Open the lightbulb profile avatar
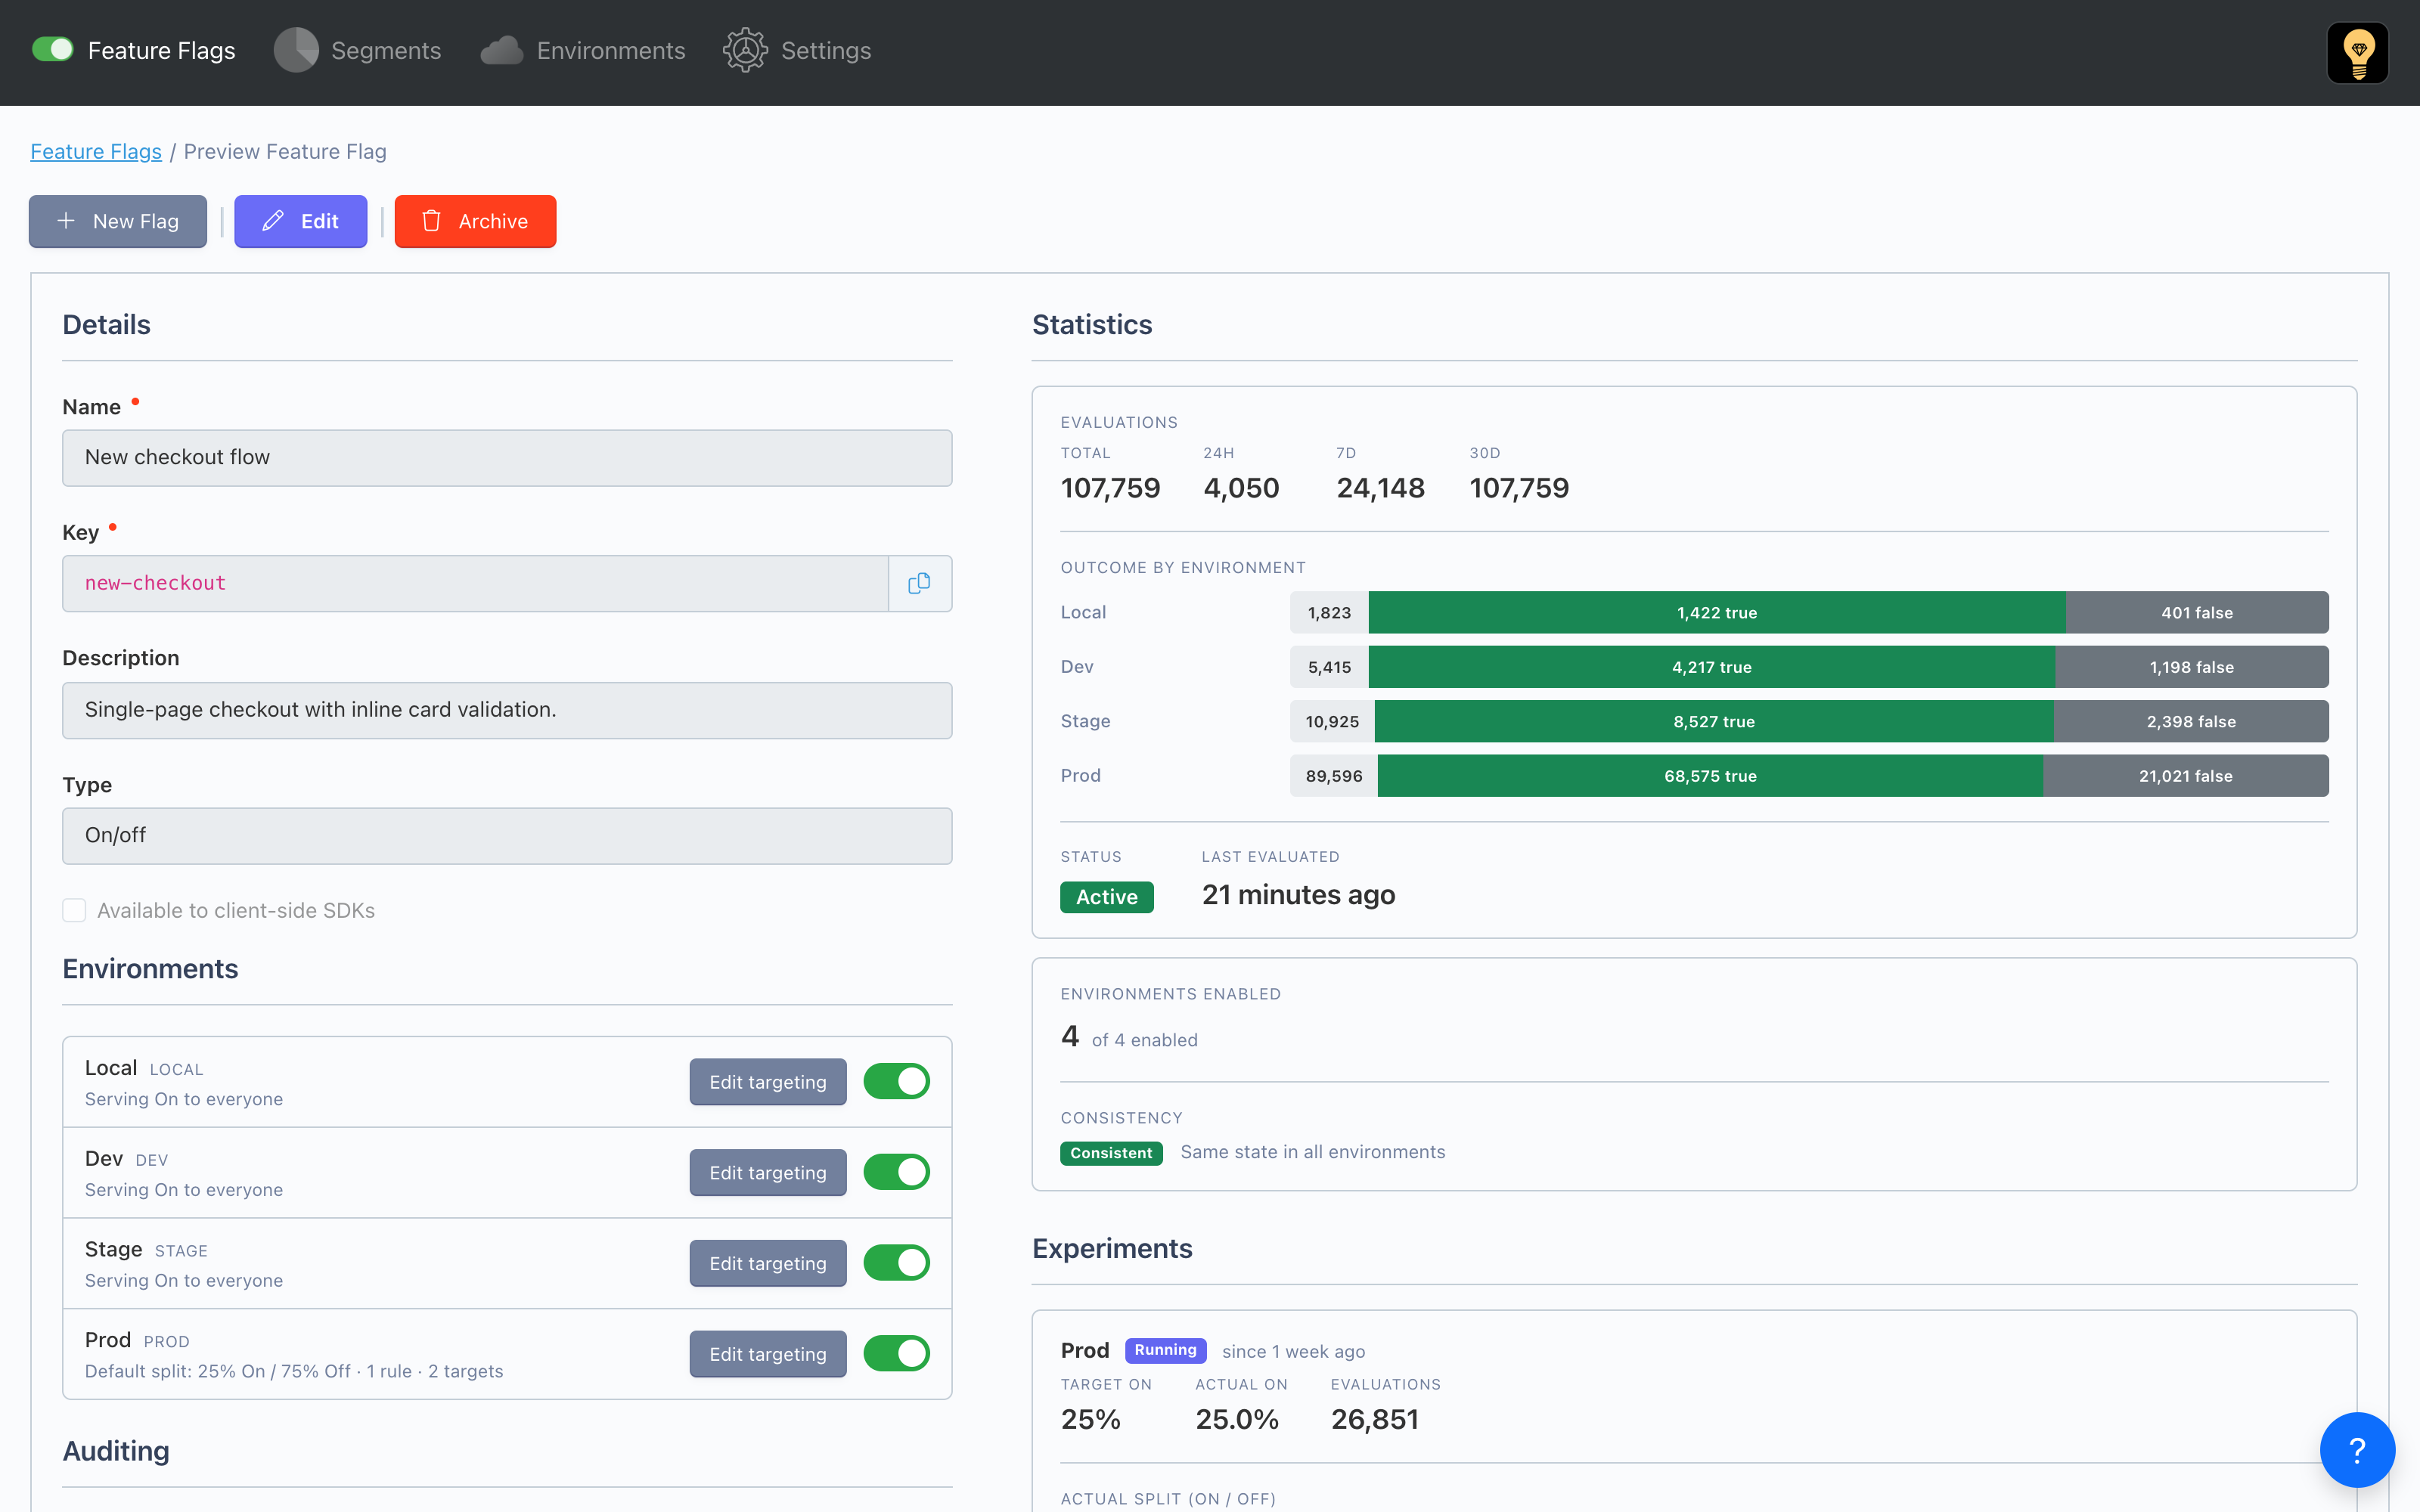 coord(2357,53)
